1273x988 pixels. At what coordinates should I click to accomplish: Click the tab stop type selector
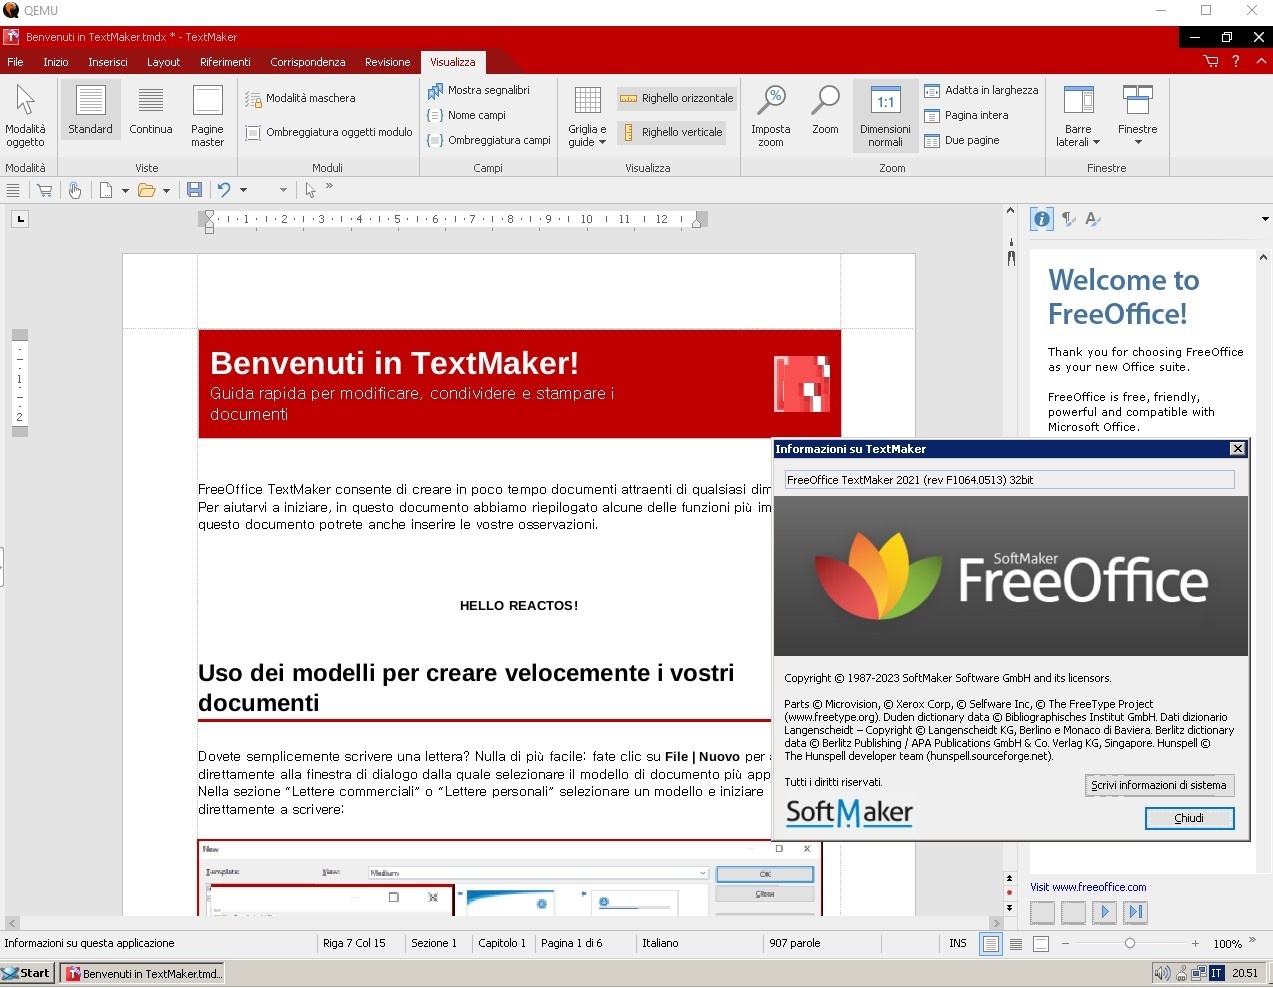[20, 219]
